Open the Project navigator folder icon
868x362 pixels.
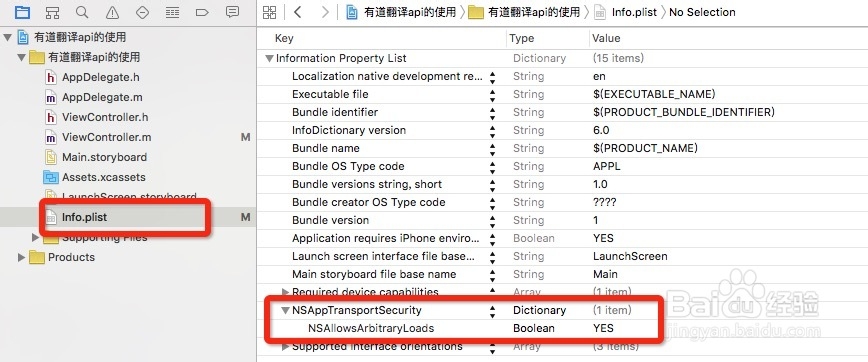[x=22, y=12]
